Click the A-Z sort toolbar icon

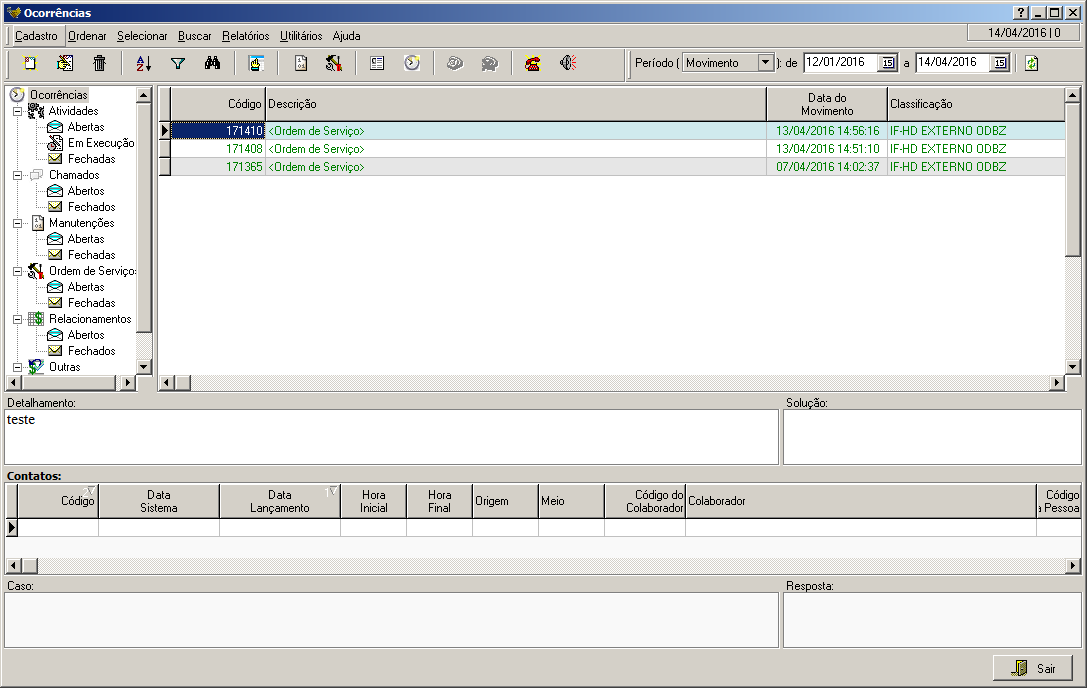(143, 63)
